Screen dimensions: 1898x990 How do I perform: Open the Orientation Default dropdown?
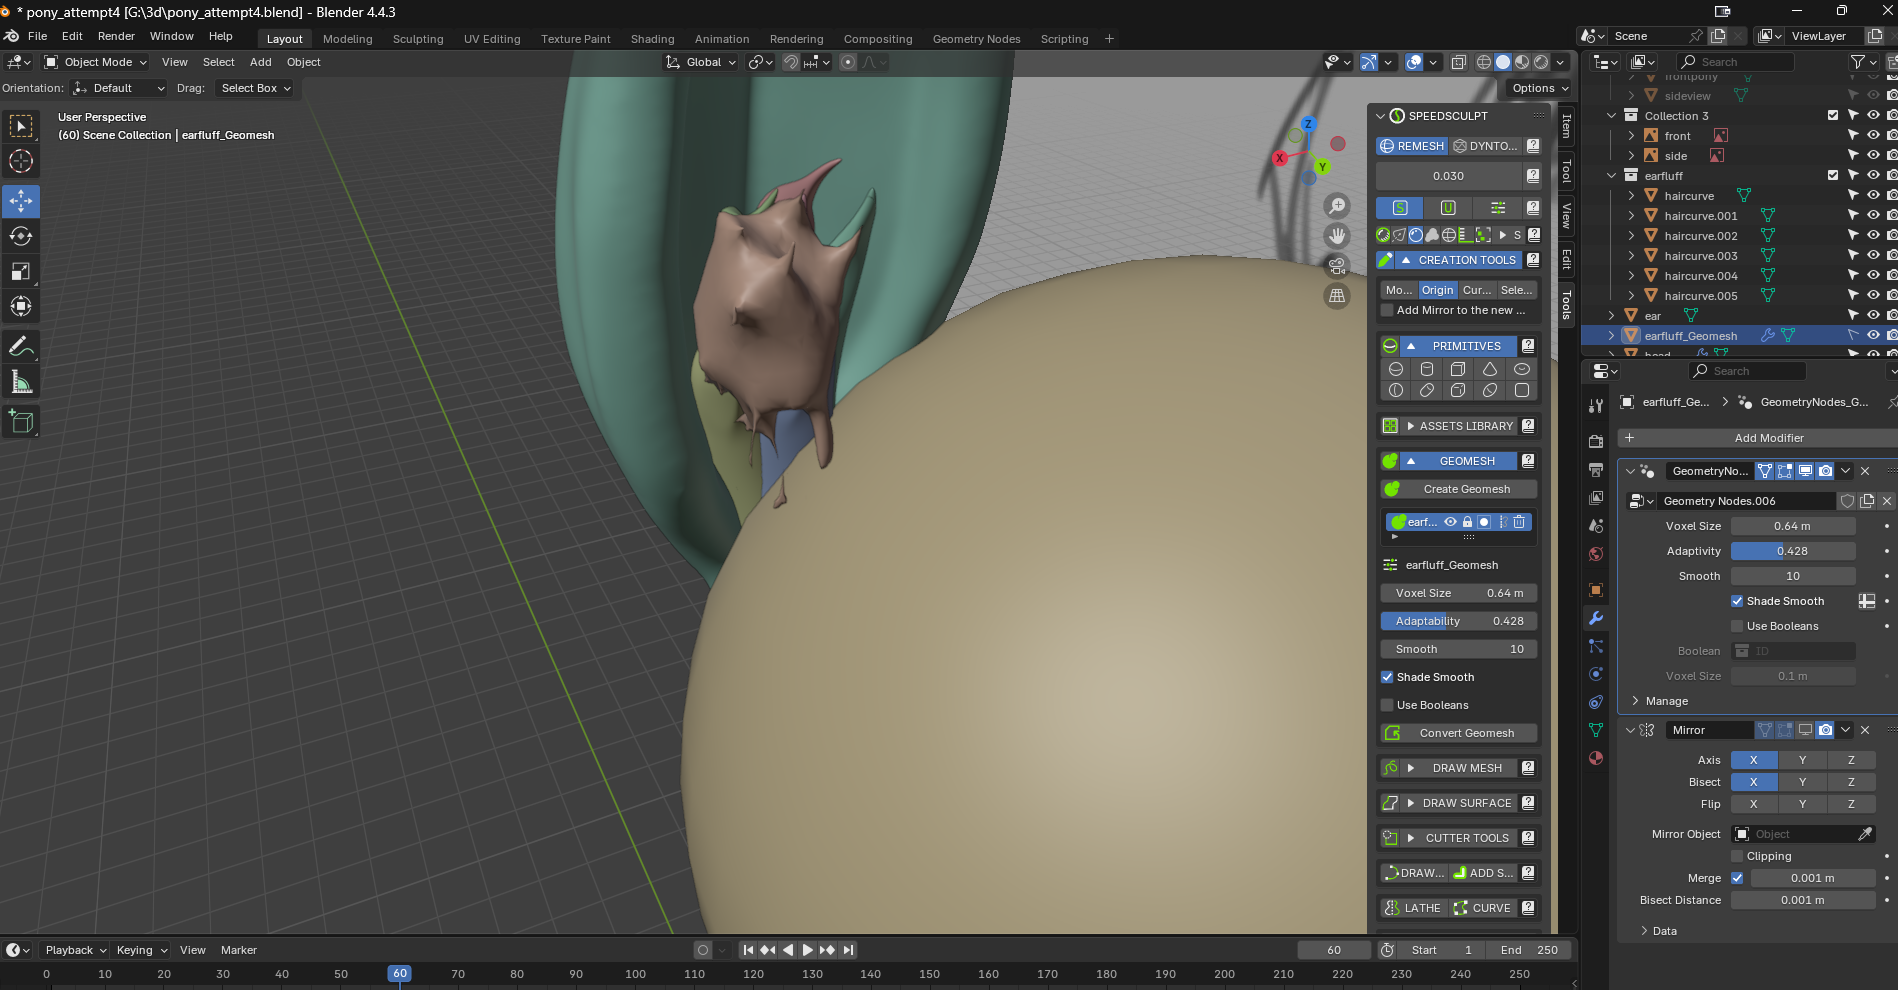coord(118,88)
